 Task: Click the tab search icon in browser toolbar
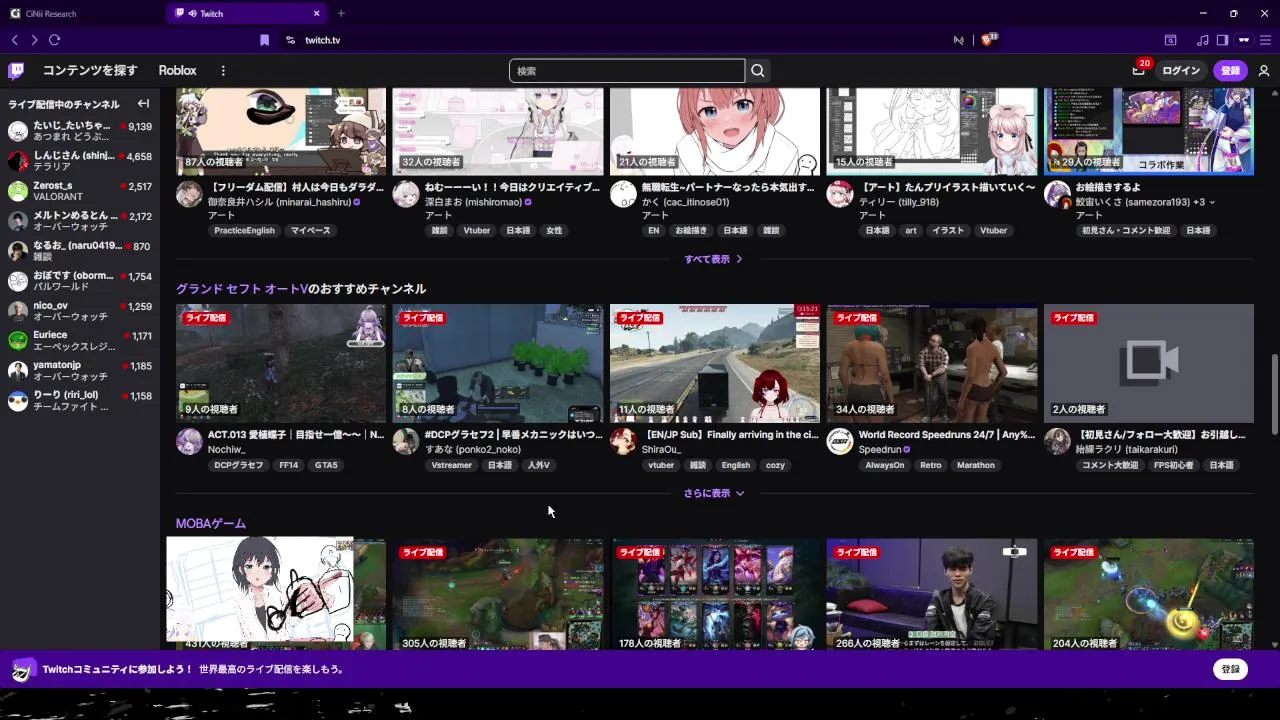[1170, 40]
